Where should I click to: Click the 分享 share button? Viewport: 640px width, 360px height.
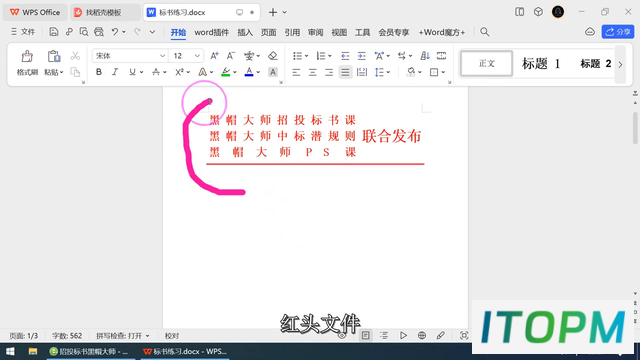(618, 32)
